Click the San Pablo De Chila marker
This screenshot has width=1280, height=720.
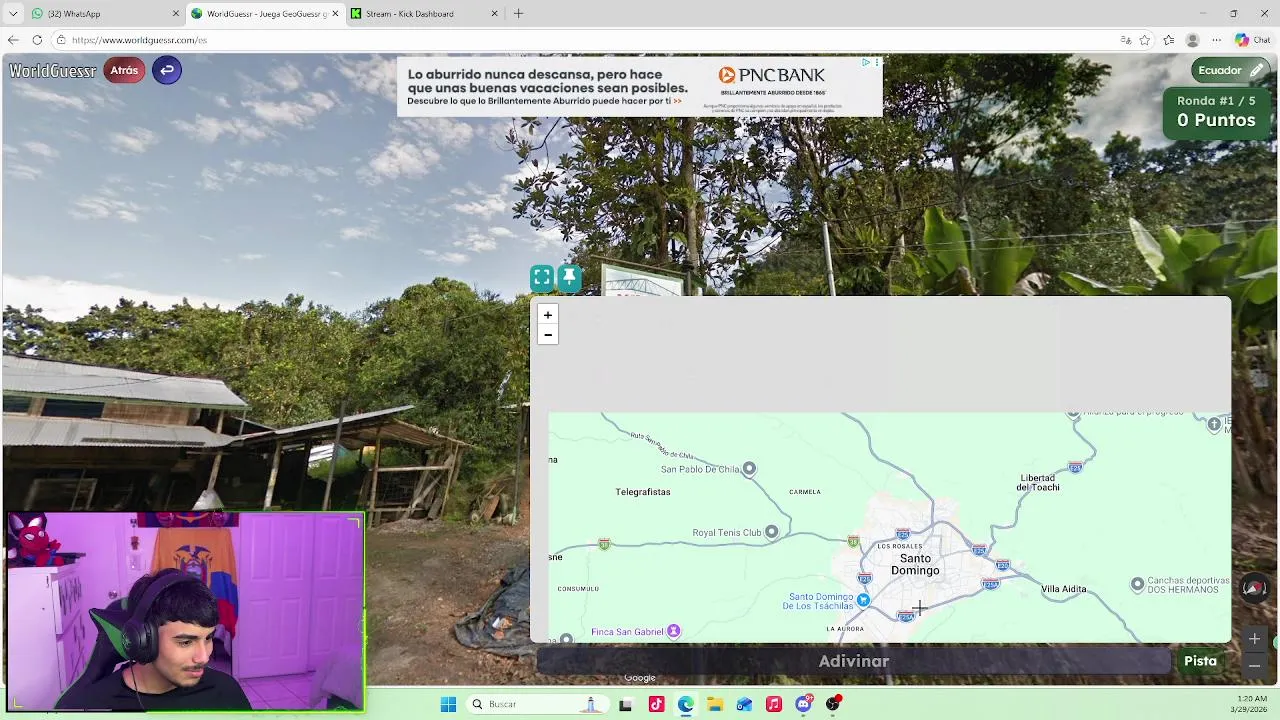pos(749,468)
